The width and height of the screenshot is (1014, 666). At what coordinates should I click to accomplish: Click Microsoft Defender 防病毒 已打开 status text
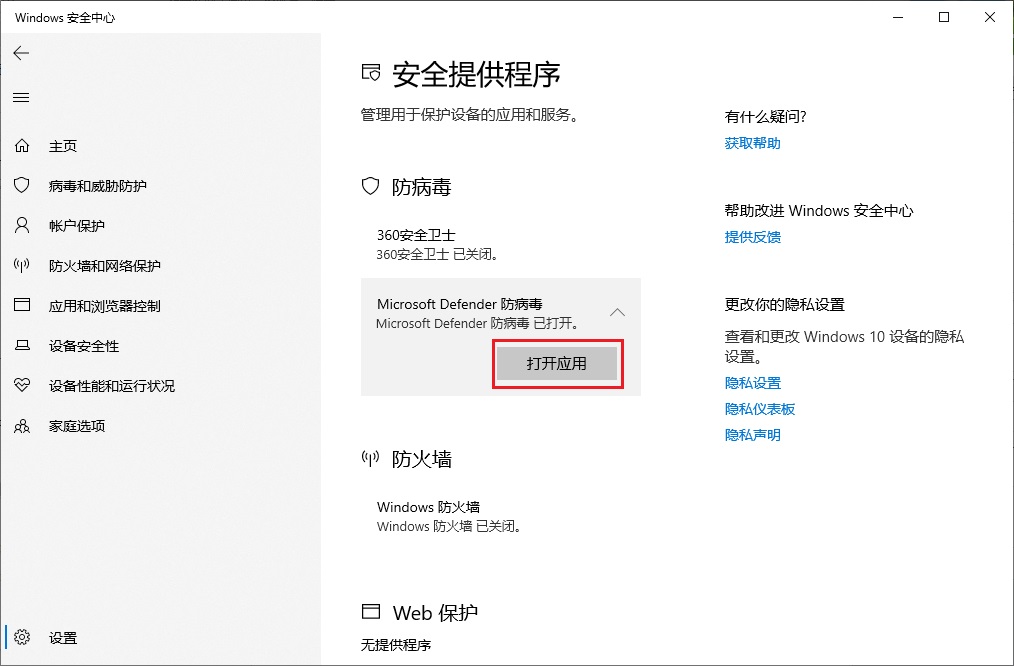(x=478, y=323)
